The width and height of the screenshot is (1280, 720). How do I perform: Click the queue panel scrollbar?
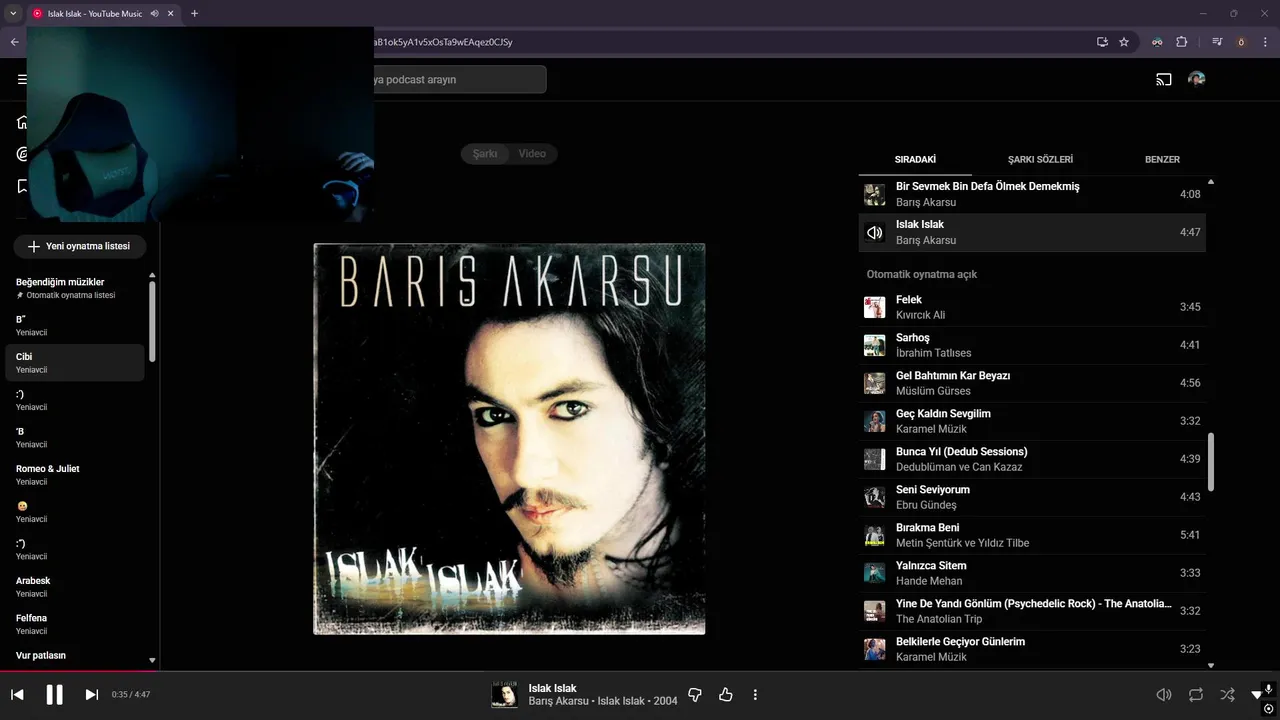[x=1211, y=461]
